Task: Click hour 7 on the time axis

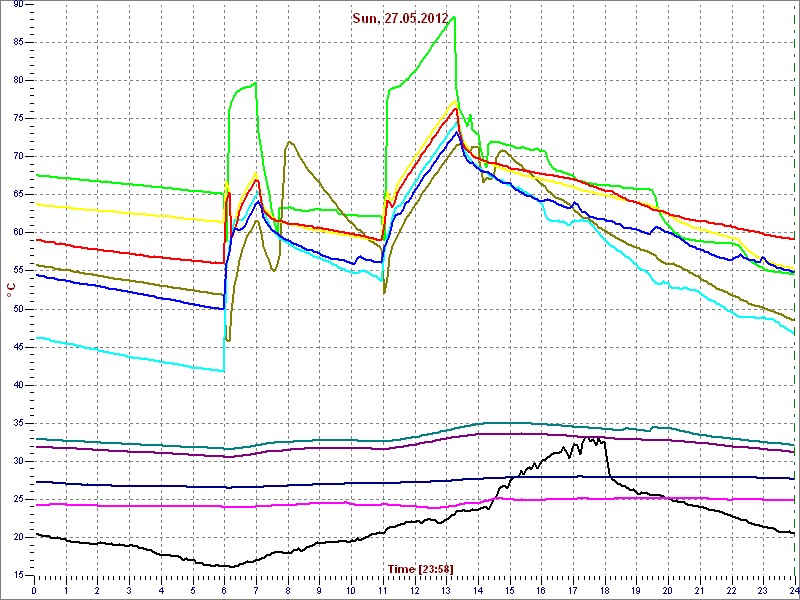Action: (256, 591)
